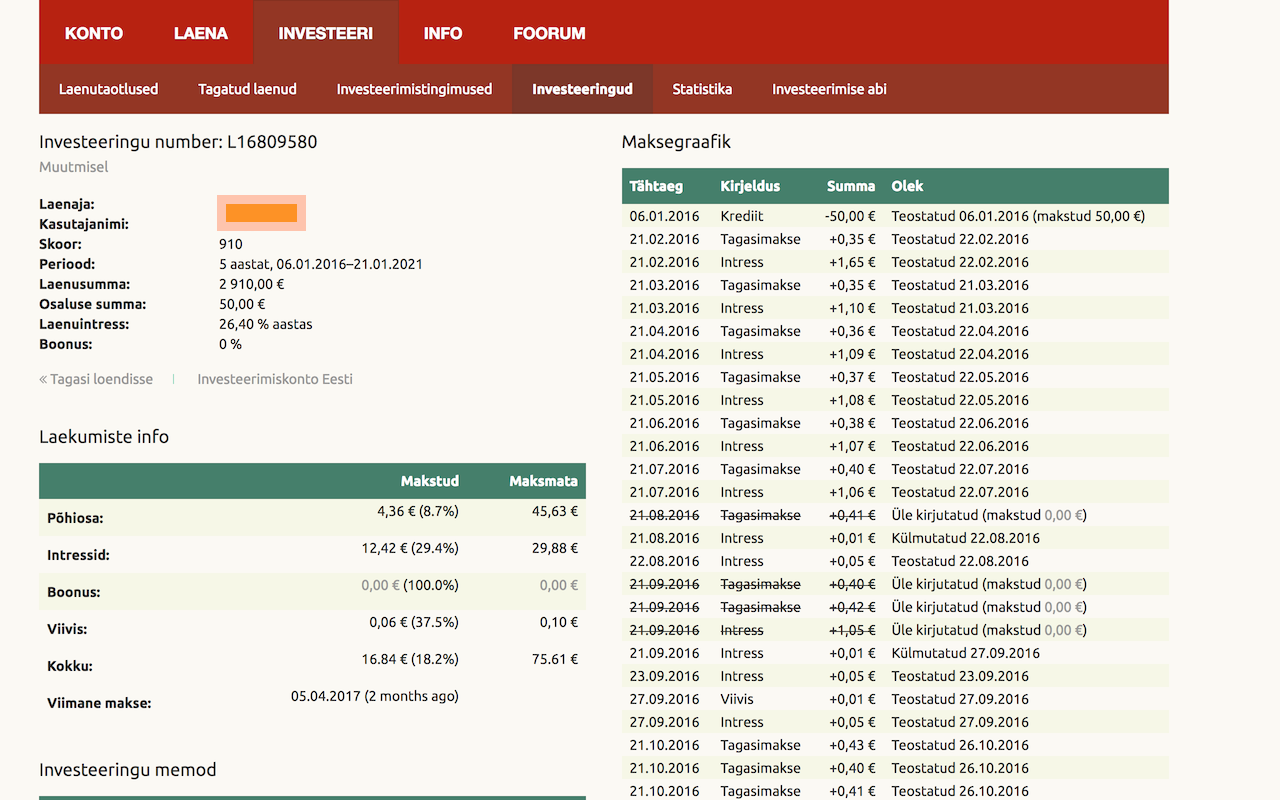Viewport: 1280px width, 800px height.
Task: Click struck-through '+1,05 €' amount
Action: [852, 630]
